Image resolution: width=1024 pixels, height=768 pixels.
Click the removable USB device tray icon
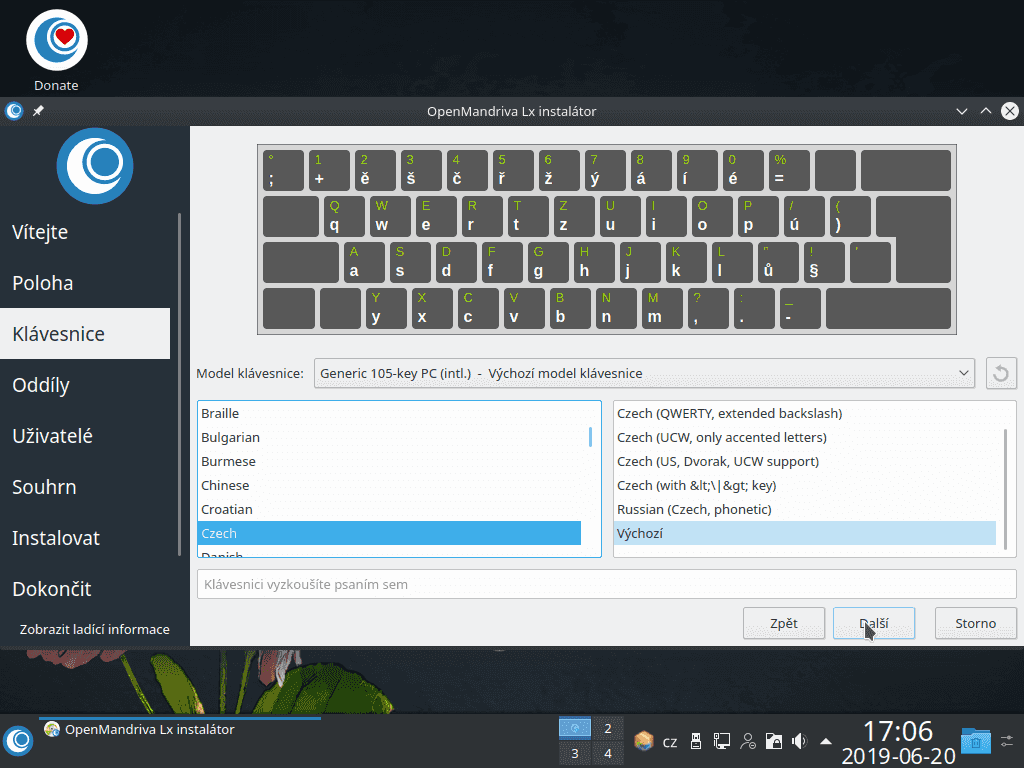pyautogui.click(x=697, y=741)
